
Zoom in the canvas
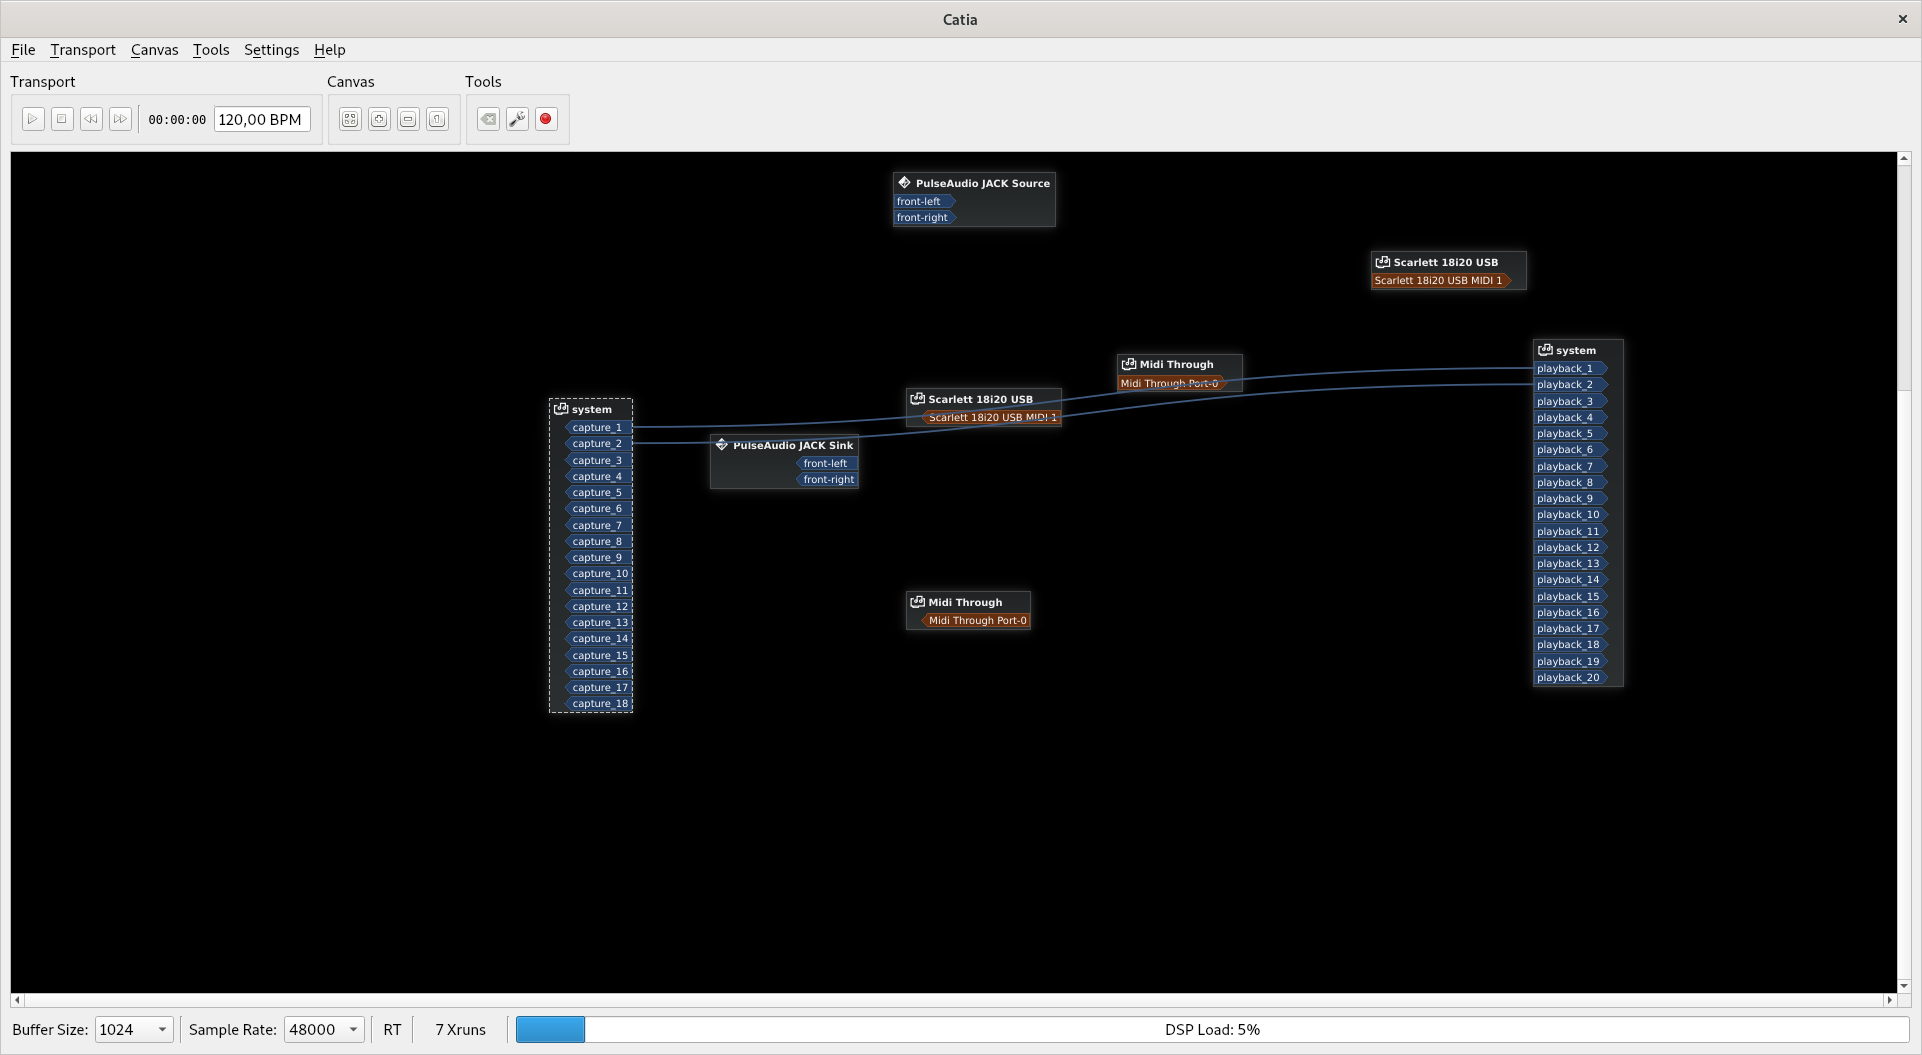click(x=379, y=119)
